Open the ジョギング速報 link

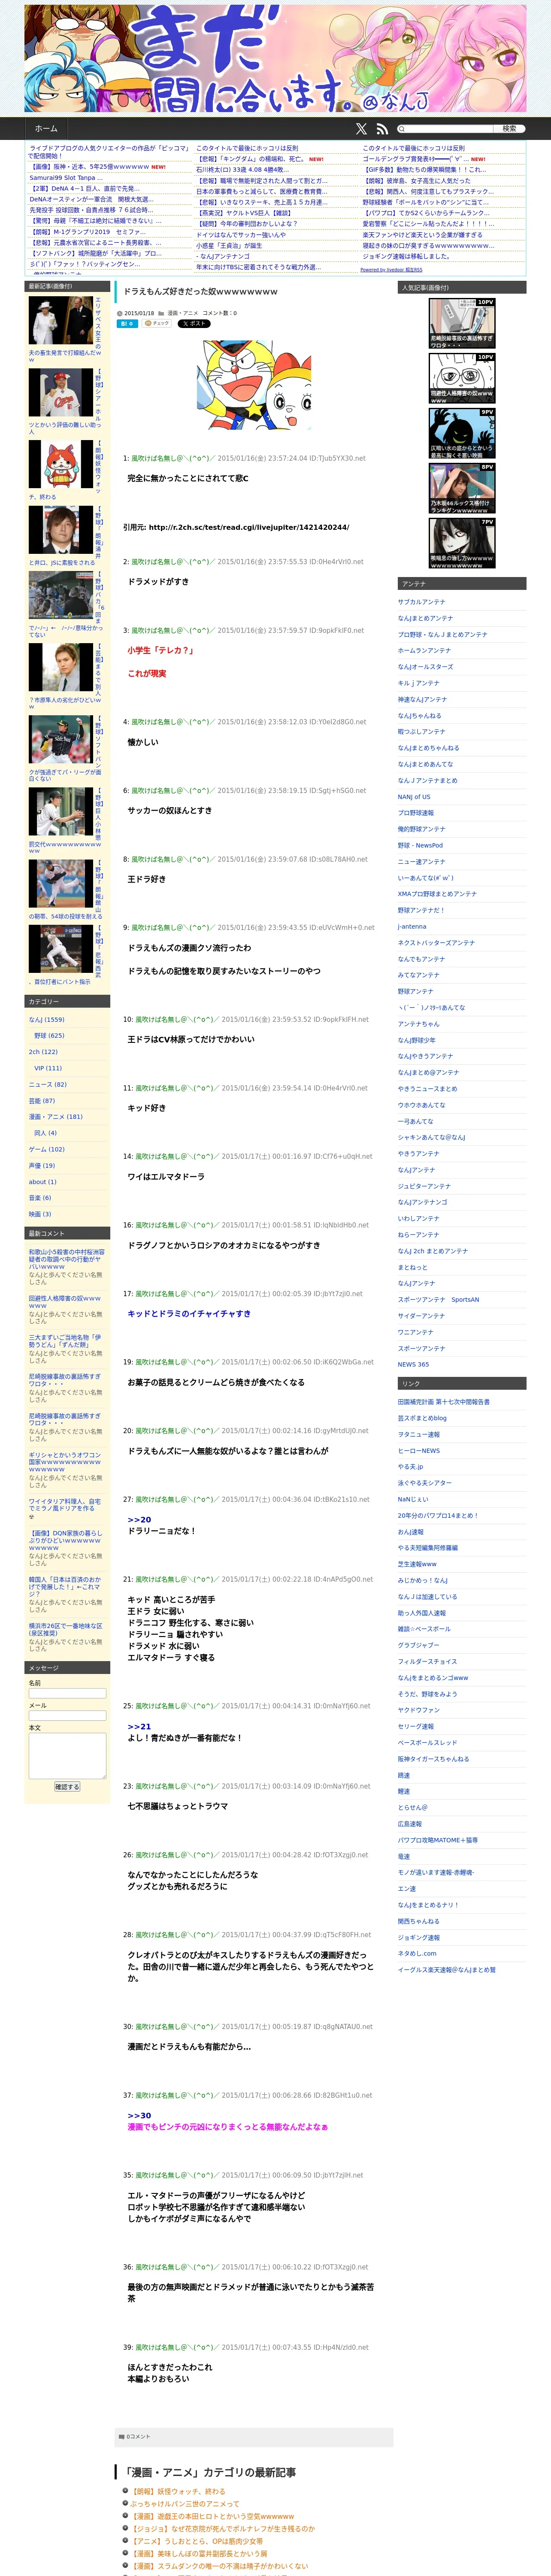tap(418, 1937)
